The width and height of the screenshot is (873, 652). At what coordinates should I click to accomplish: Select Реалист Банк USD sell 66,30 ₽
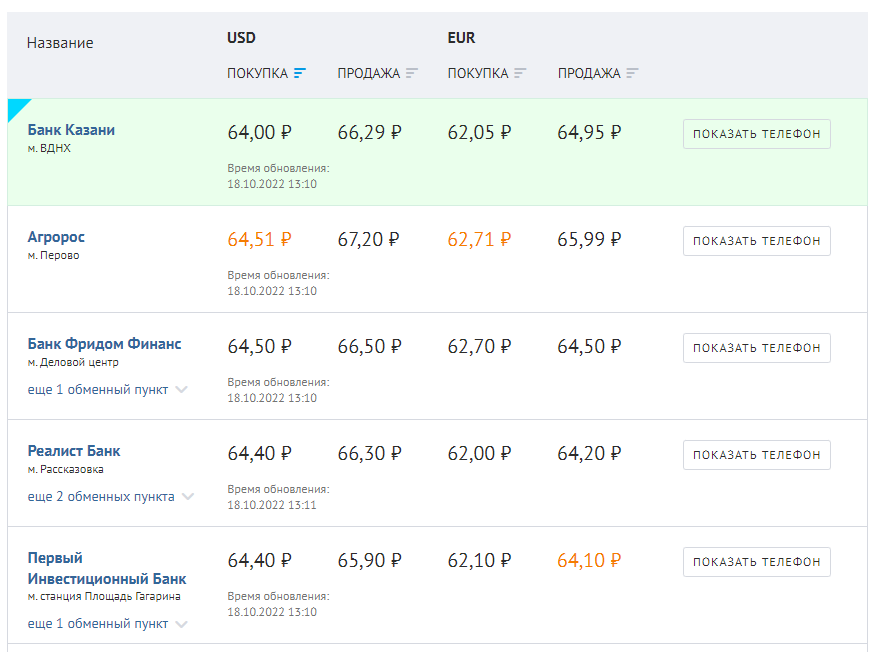[370, 453]
